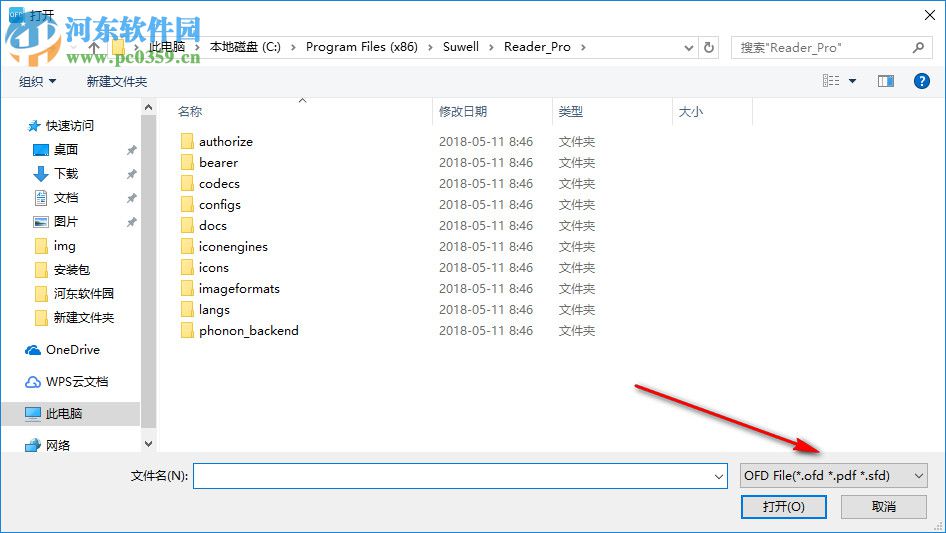Refresh the Reader_Pro folder view
946x533 pixels.
[709, 47]
